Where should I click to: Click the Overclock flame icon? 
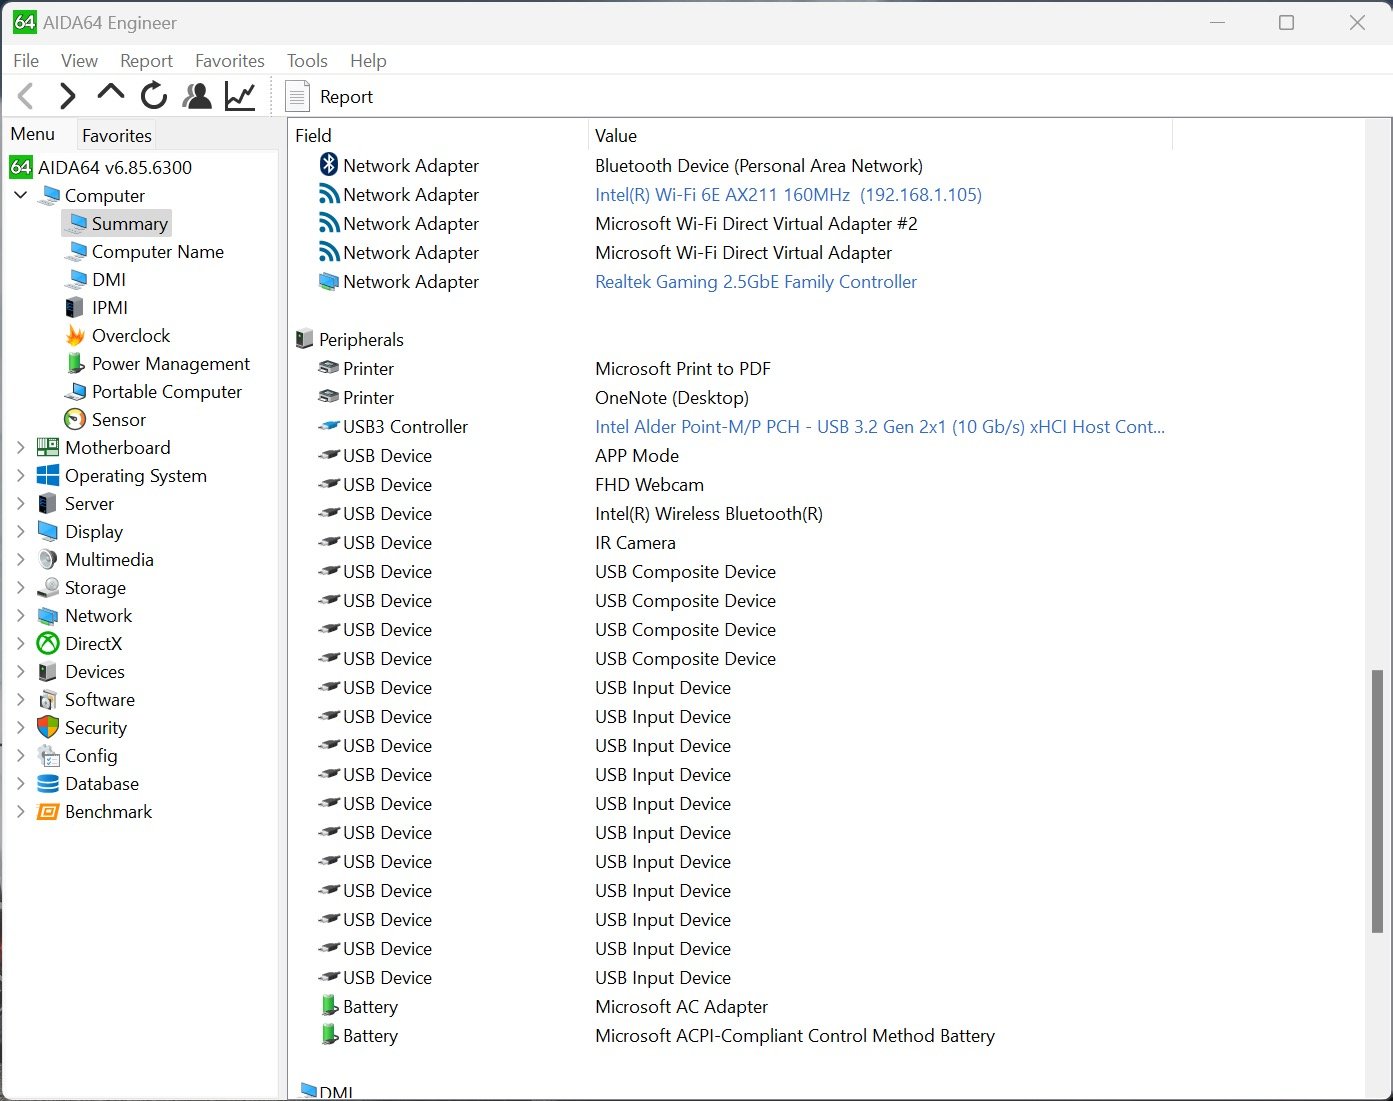pos(75,336)
